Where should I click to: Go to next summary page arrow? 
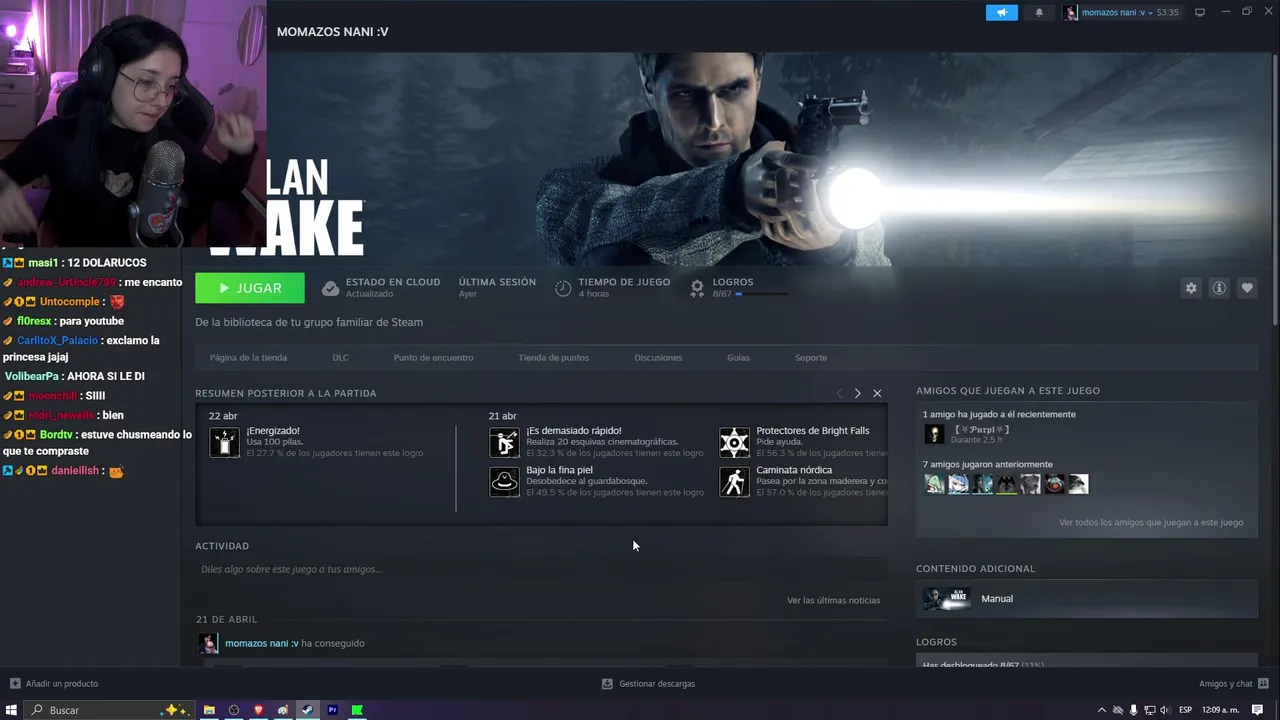point(857,393)
